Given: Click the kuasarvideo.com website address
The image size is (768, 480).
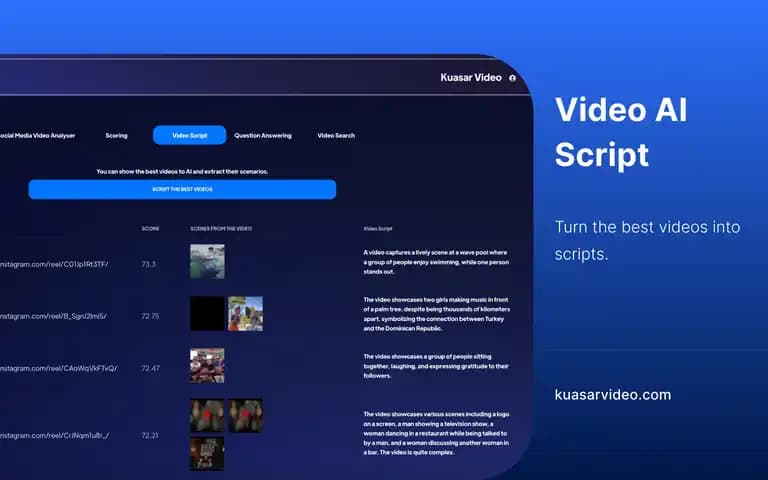Looking at the screenshot, I should pos(613,395).
